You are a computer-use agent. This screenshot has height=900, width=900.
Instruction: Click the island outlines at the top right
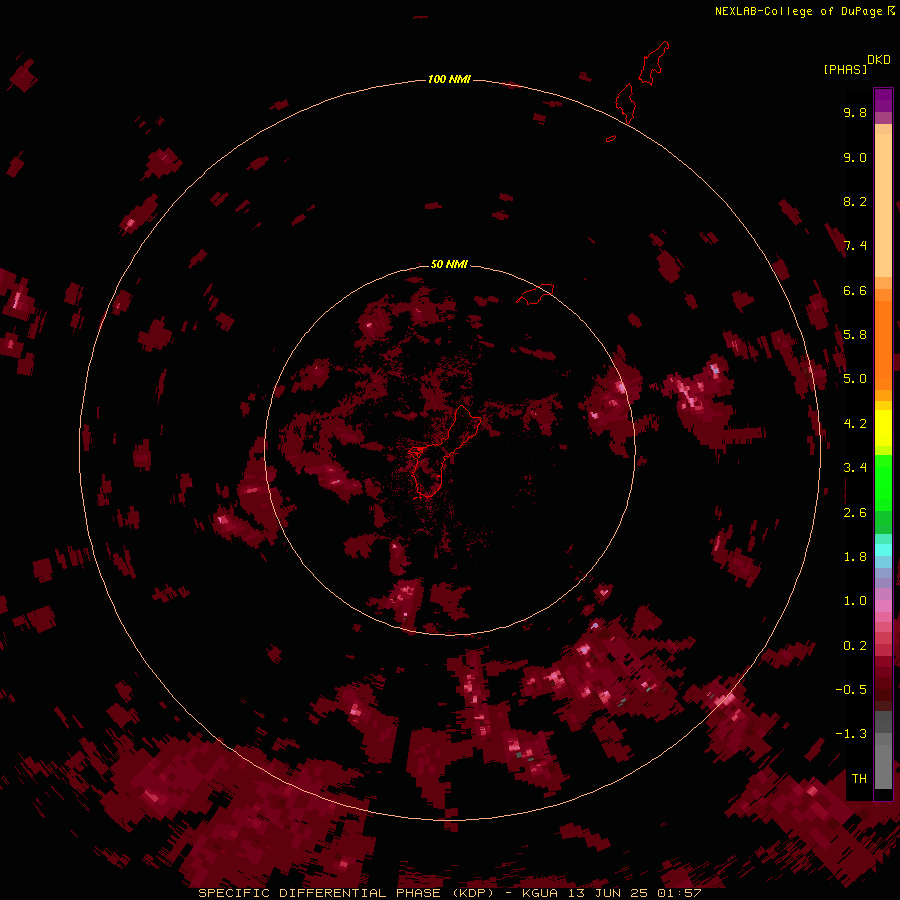point(642,83)
